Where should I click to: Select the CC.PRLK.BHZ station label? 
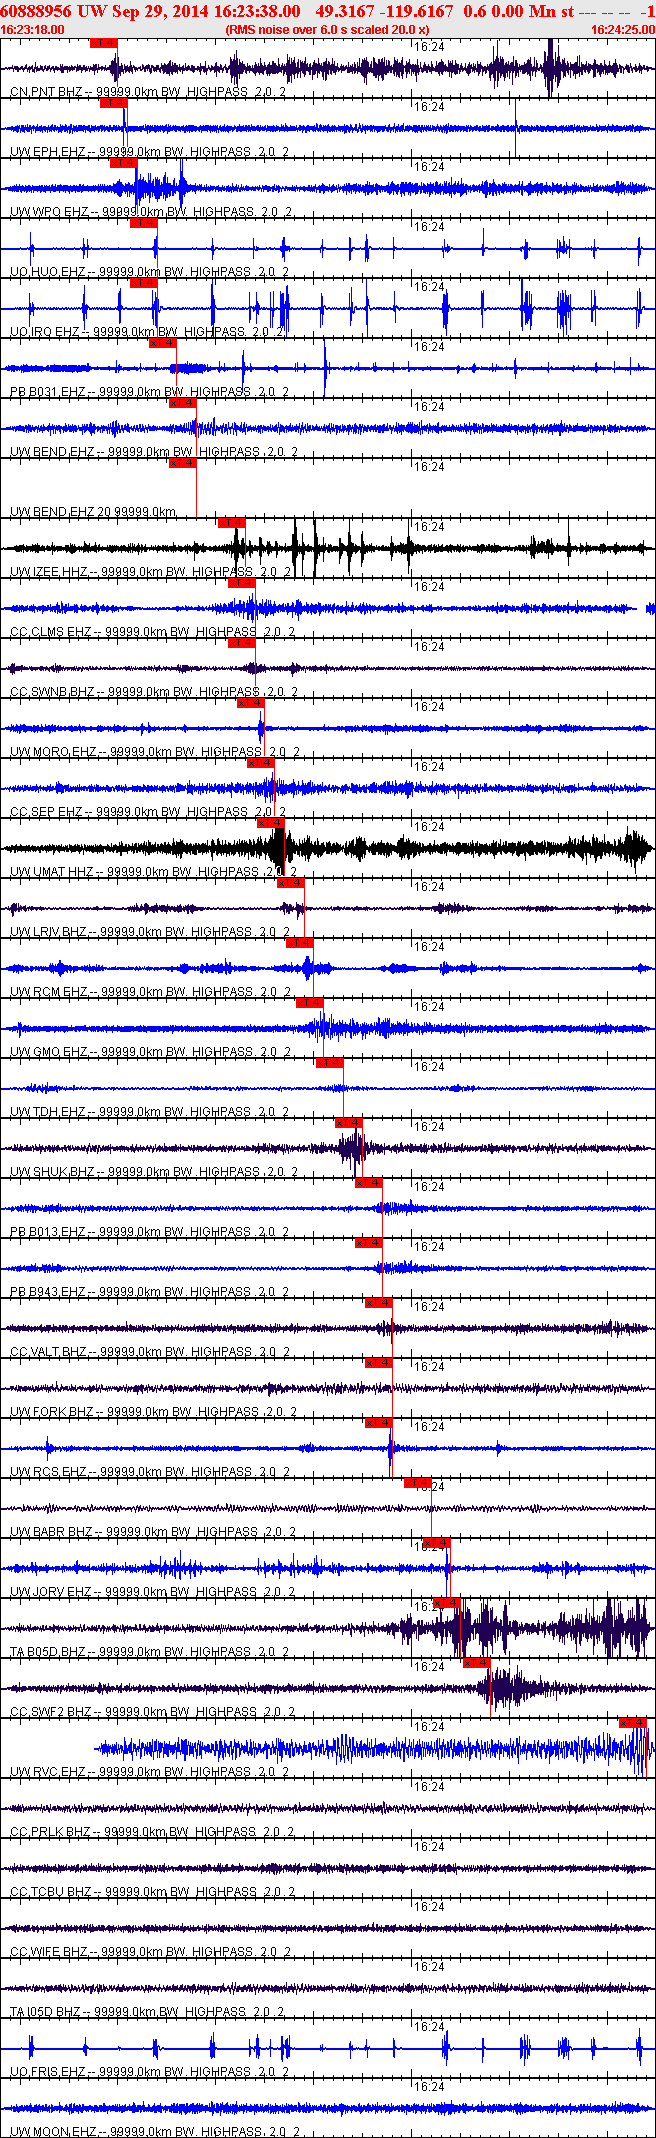coord(152,1832)
